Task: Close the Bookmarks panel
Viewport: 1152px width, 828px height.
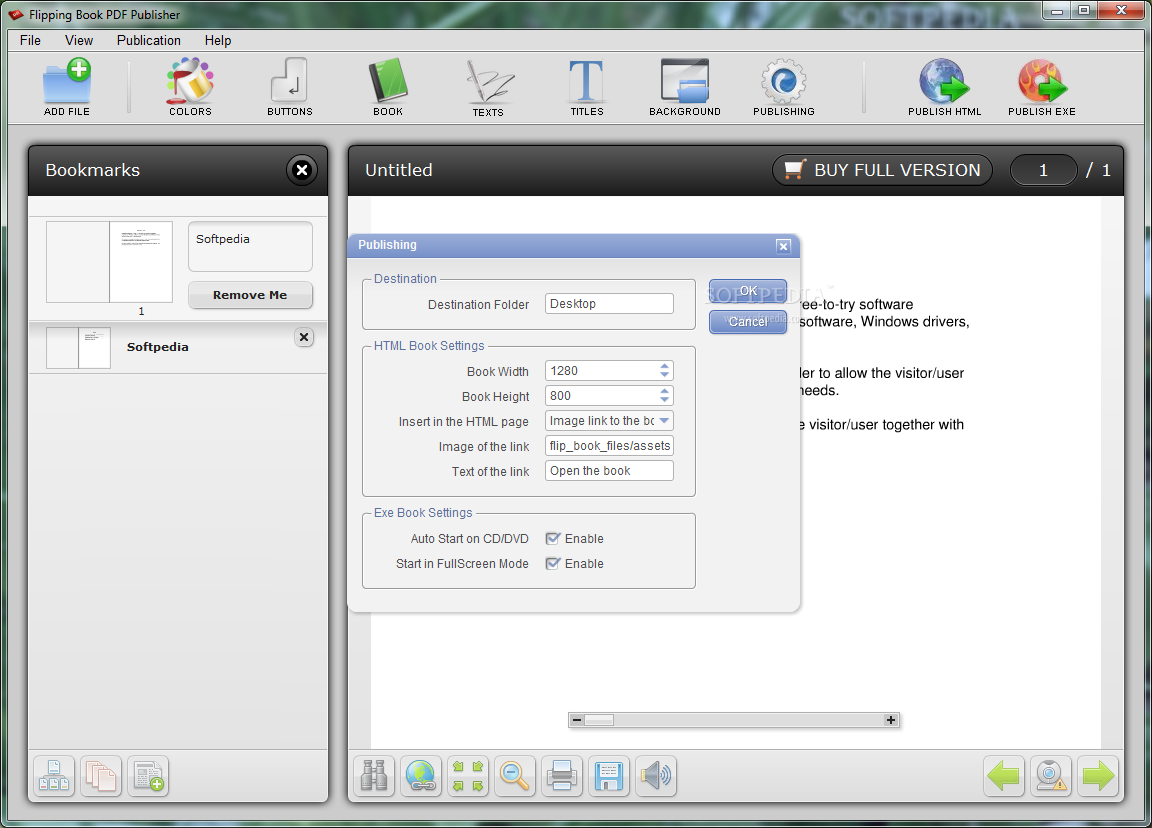Action: pos(302,170)
